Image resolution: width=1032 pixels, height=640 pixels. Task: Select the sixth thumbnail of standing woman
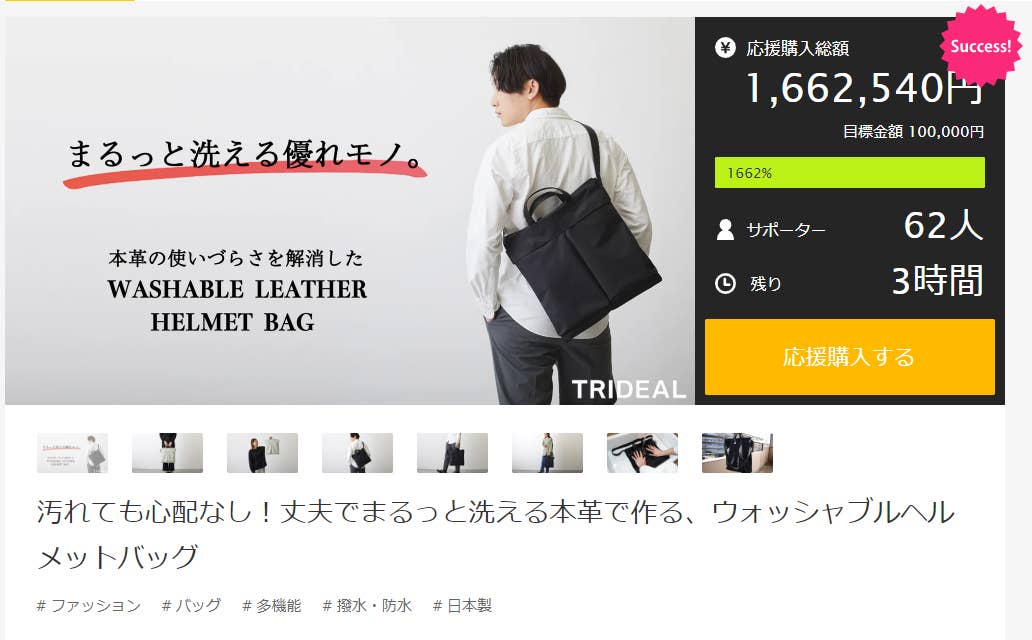tap(547, 452)
